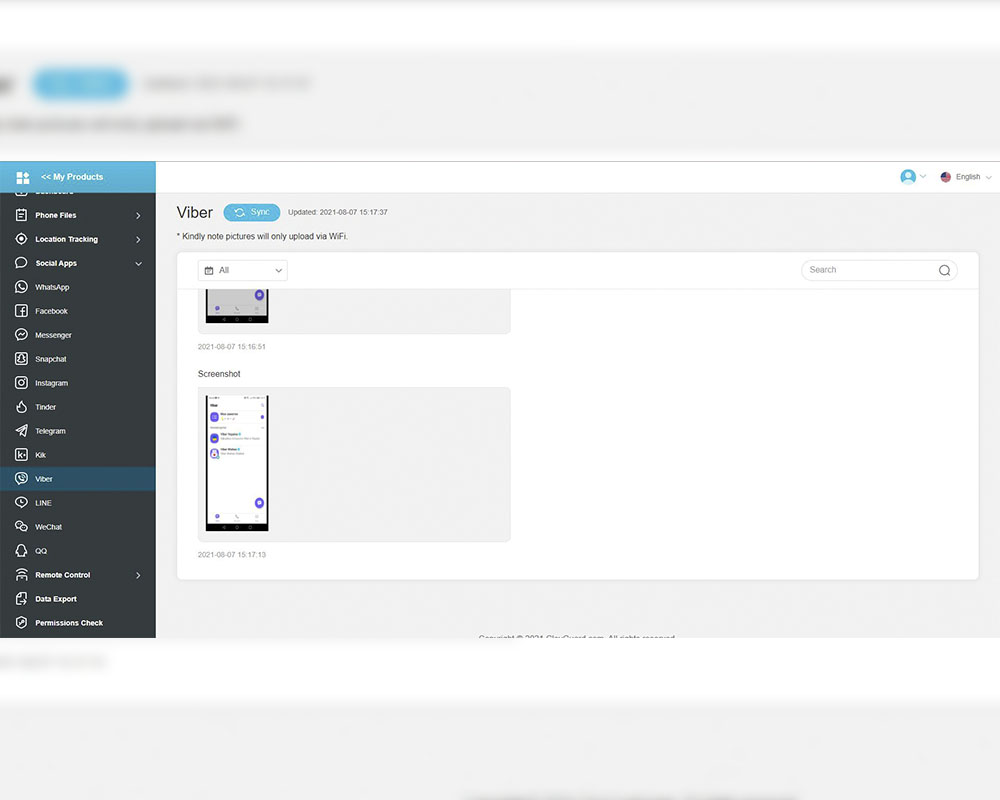Click the My Products grid icon
The image size is (1000, 800).
pos(23,177)
